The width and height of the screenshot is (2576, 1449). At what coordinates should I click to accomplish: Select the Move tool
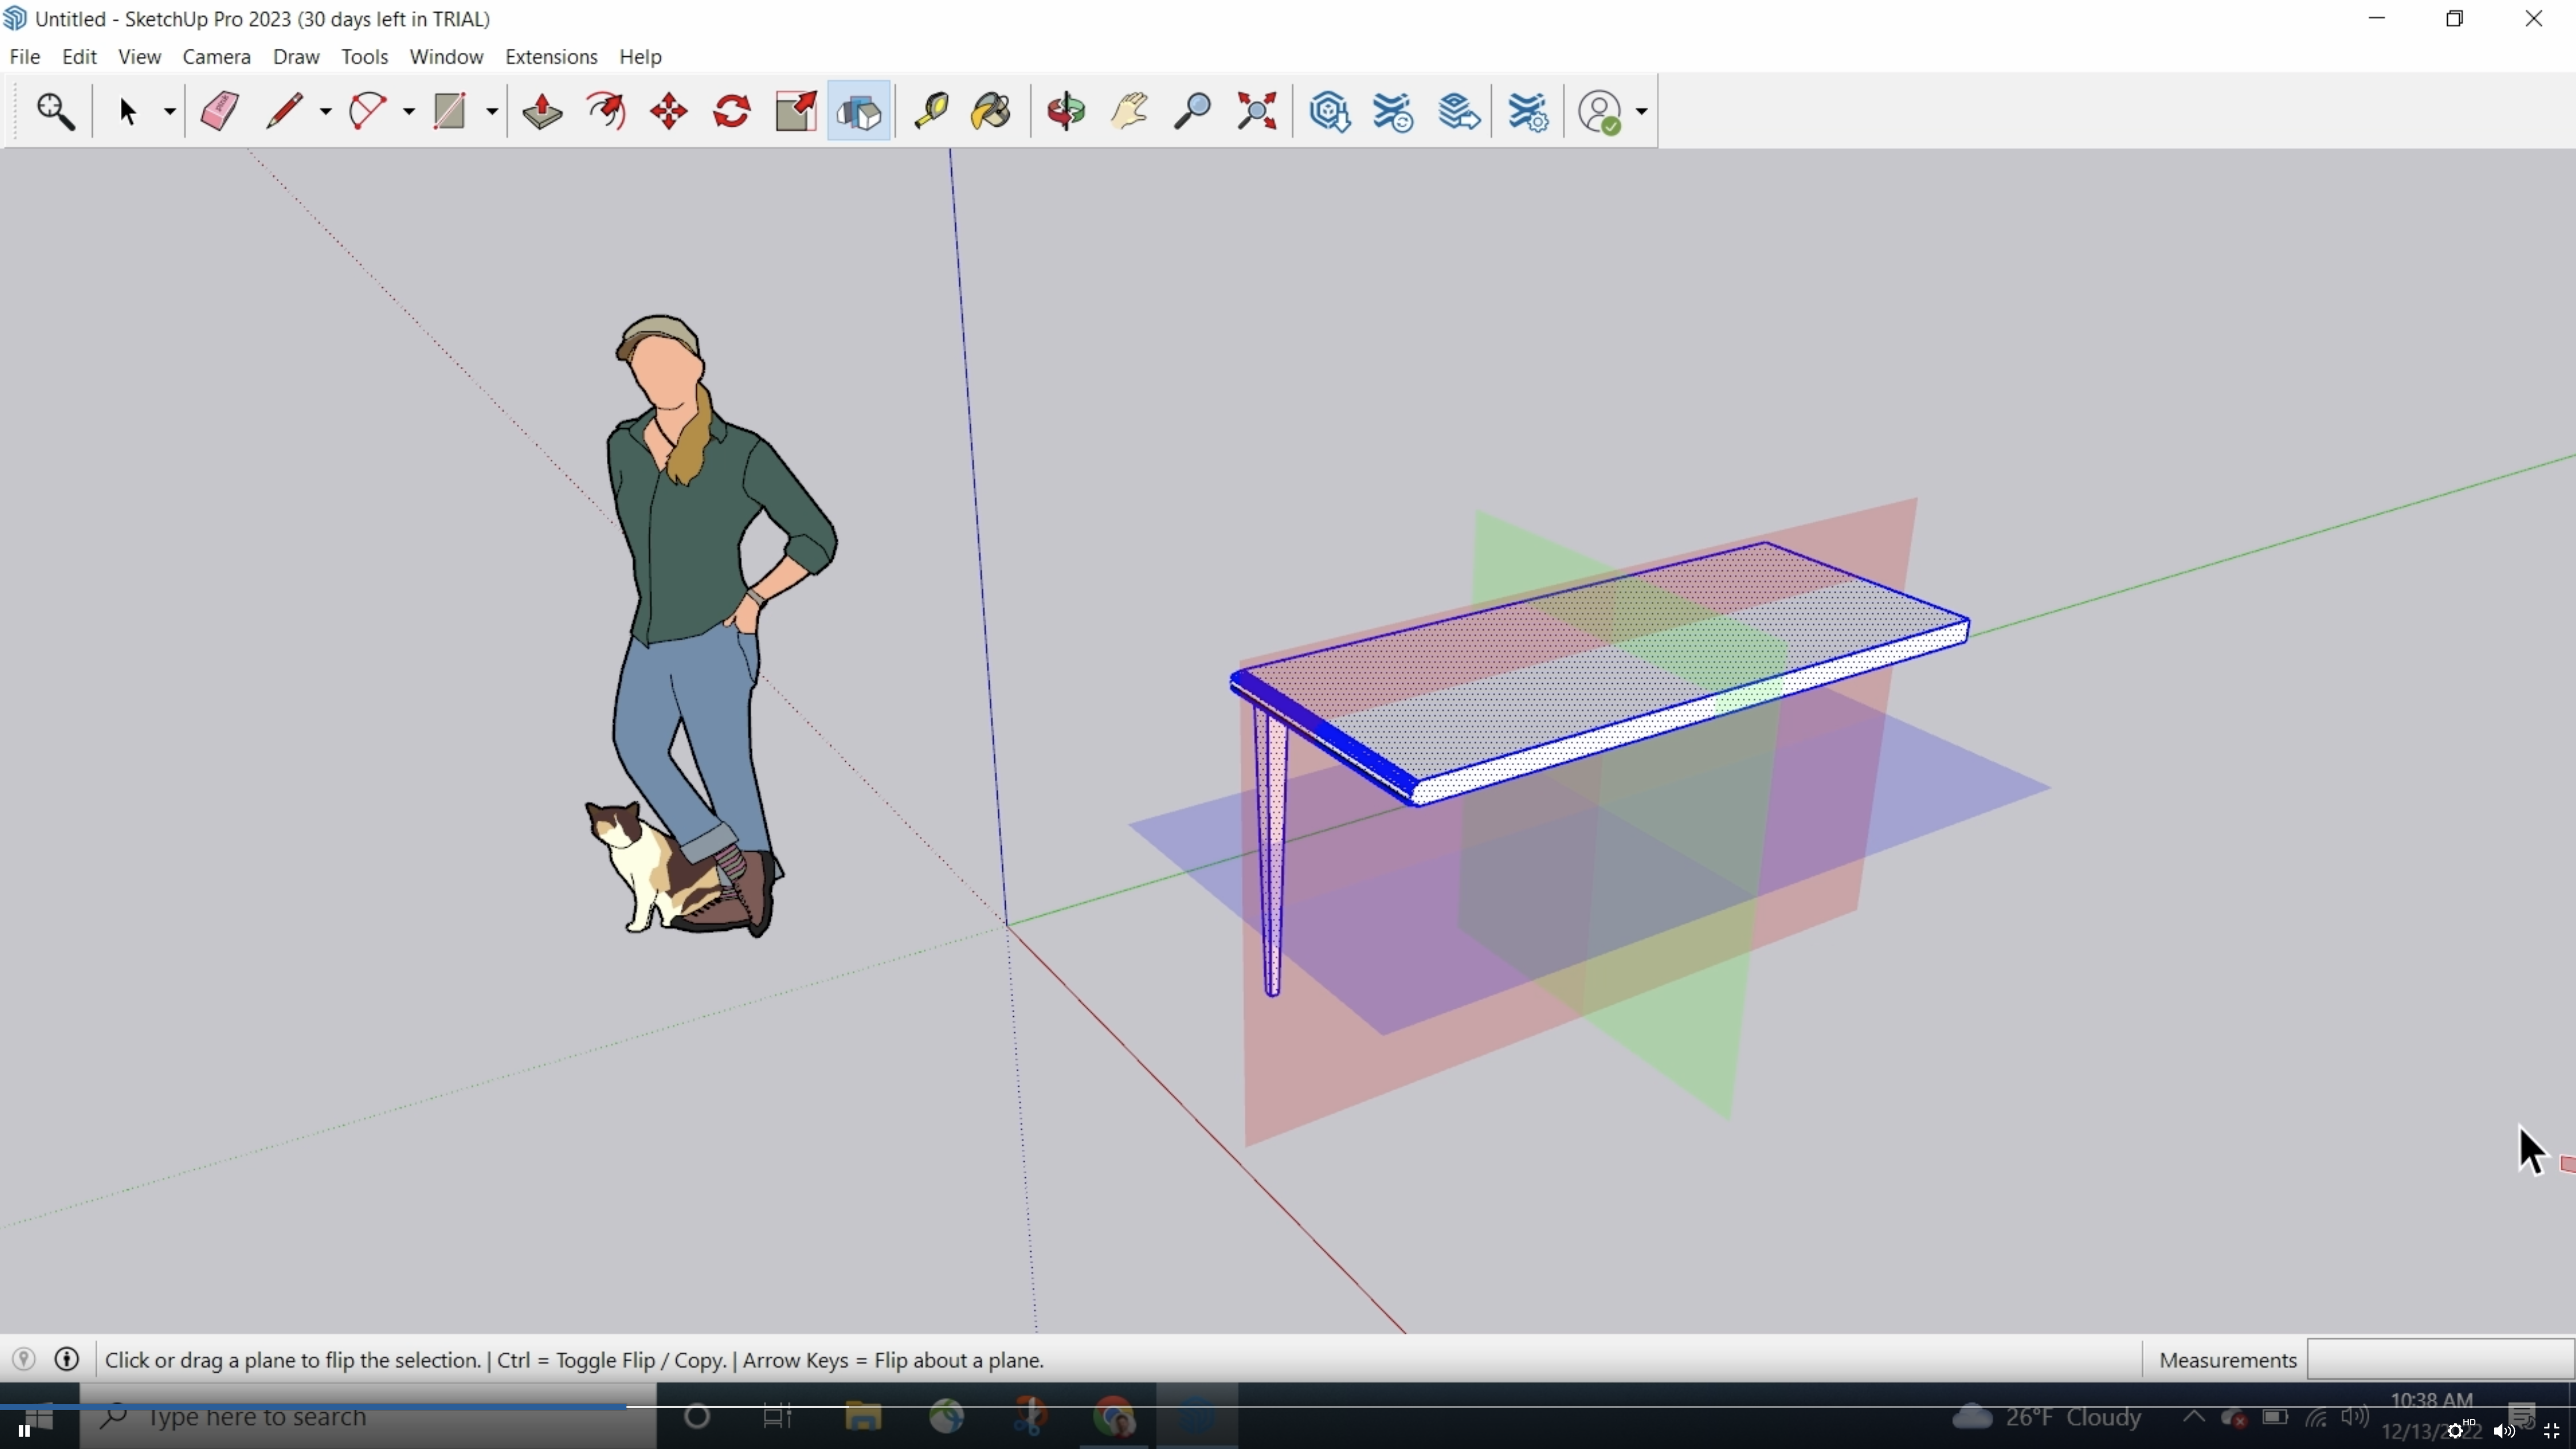click(x=667, y=111)
